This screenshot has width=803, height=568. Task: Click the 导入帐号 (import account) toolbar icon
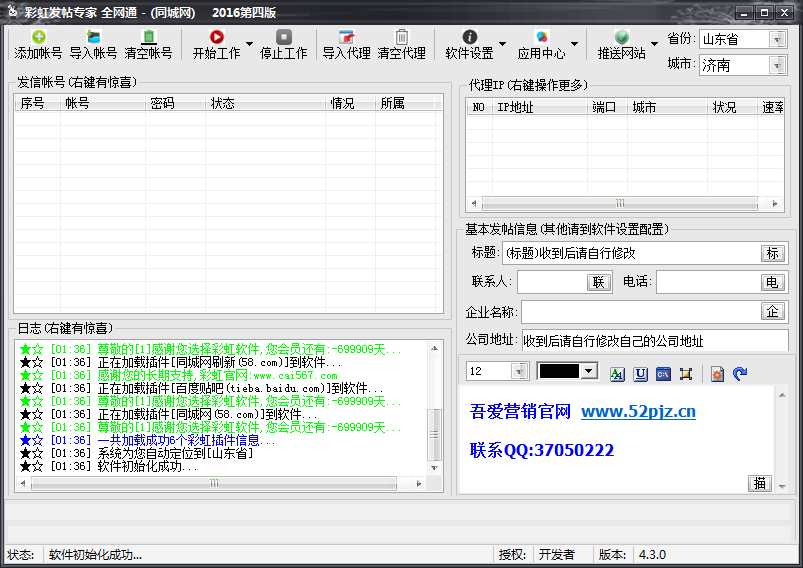click(93, 44)
